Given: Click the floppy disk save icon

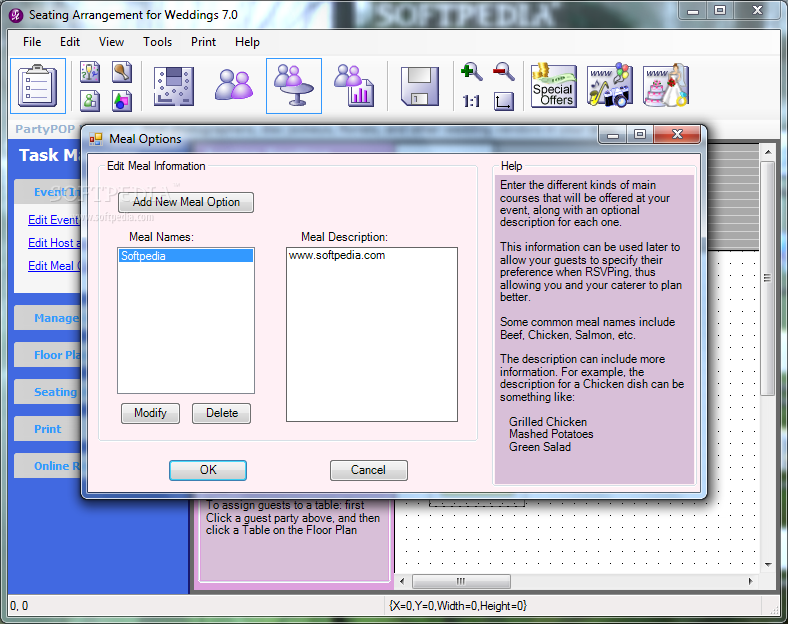Looking at the screenshot, I should point(420,86).
